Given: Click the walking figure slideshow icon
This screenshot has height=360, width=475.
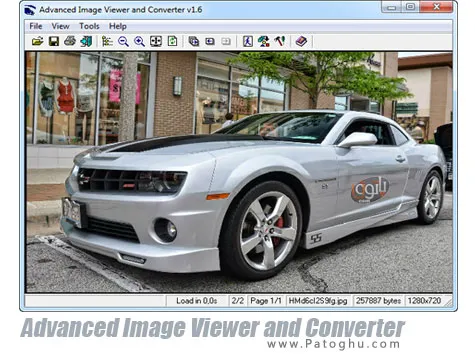Looking at the screenshot, I should point(247,41).
